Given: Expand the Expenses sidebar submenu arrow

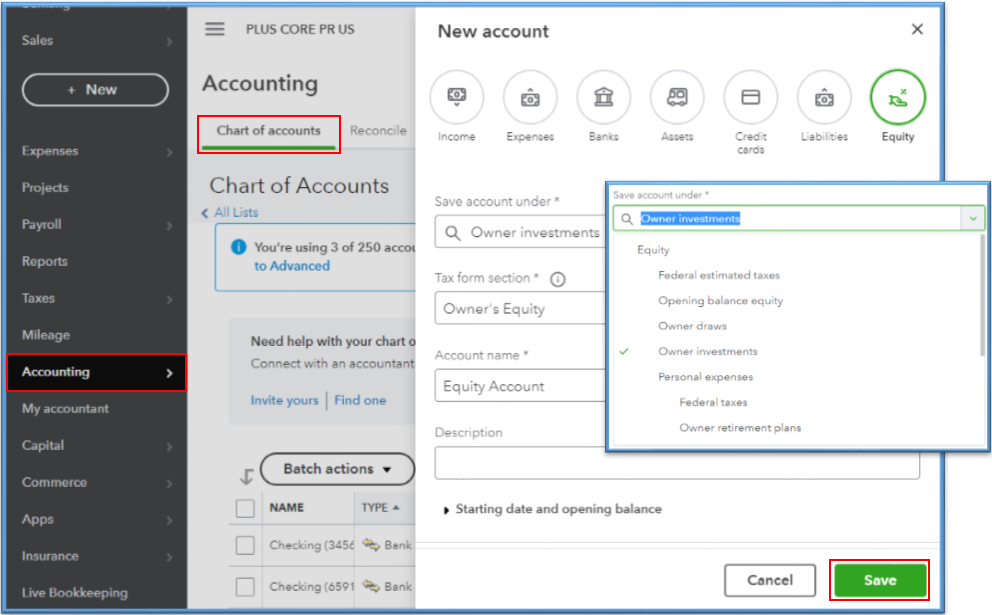Looking at the screenshot, I should click(x=169, y=152).
